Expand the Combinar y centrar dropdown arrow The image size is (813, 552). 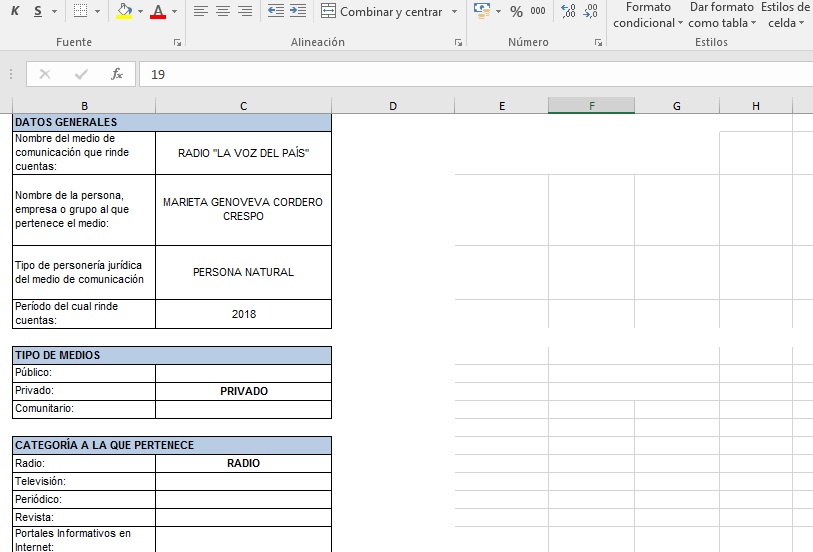[454, 12]
